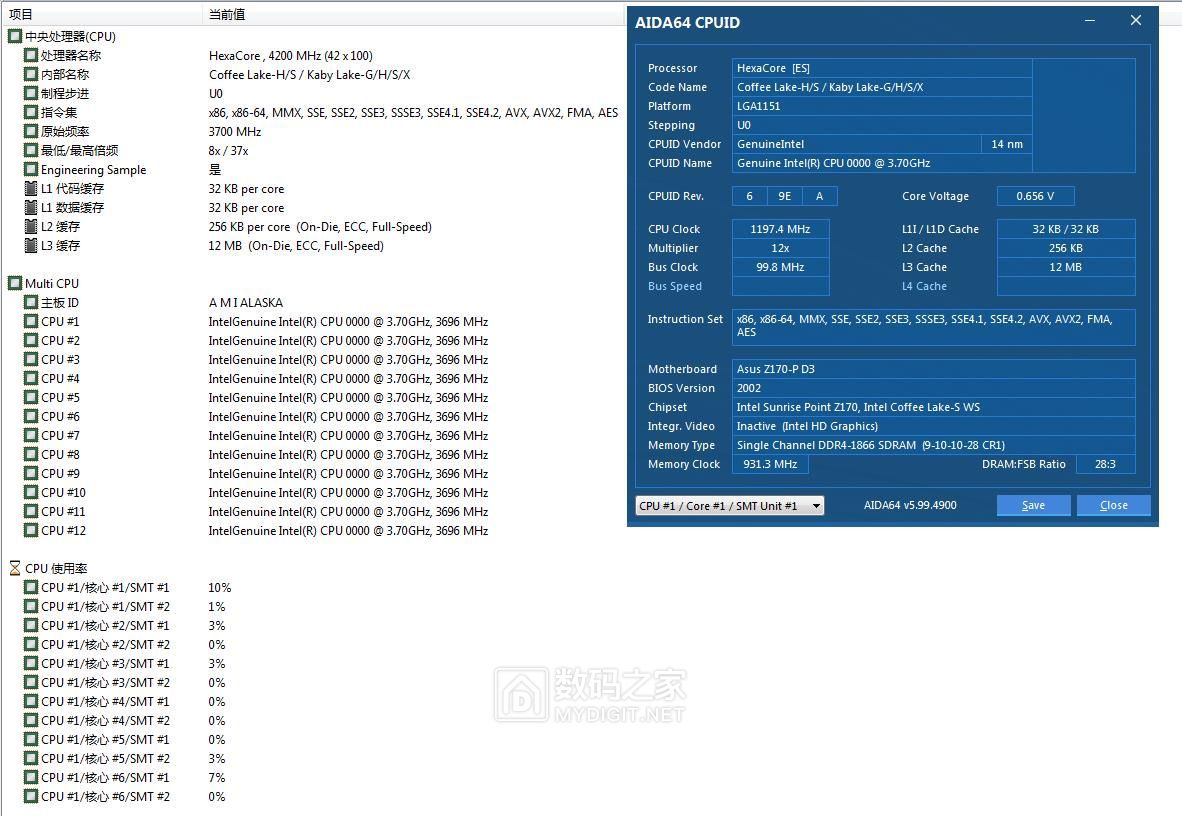1182x816 pixels.
Task: Click the CPU #5 processor icon
Action: click(30, 397)
